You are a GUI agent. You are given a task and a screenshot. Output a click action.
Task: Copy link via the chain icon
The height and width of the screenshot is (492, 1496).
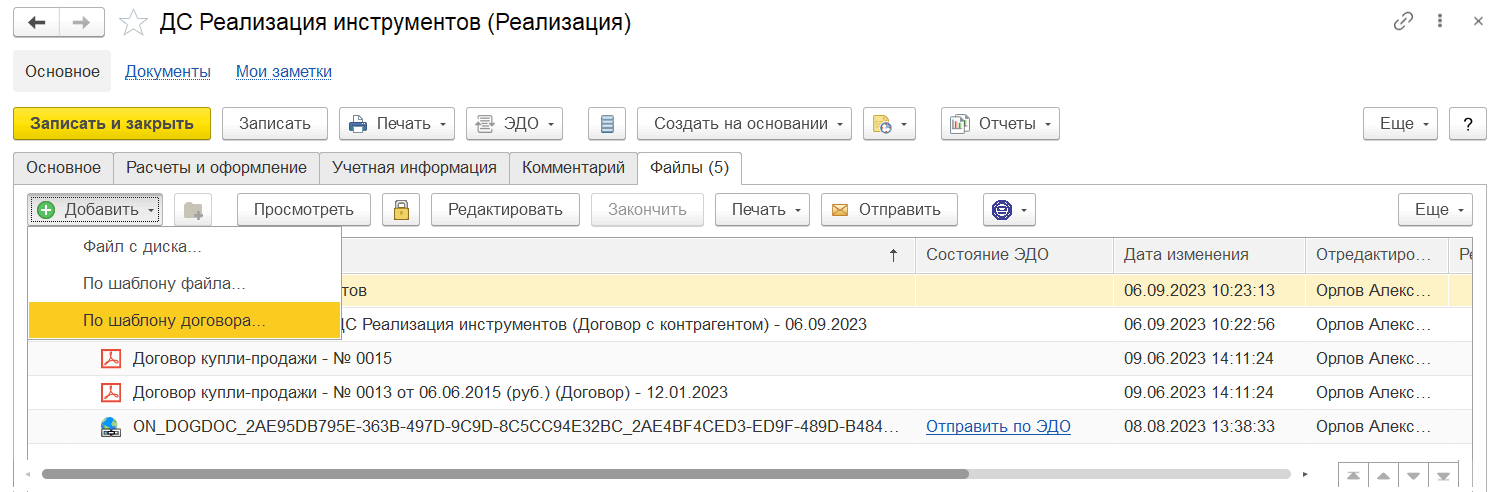(x=1404, y=22)
